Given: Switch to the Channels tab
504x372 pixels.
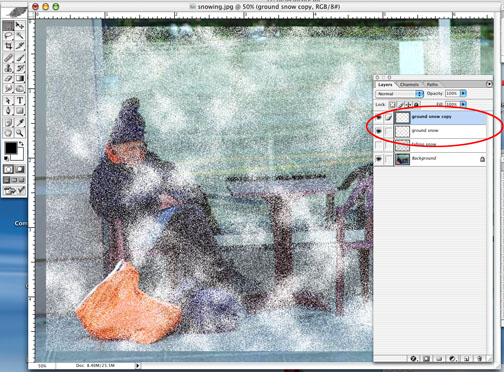Looking at the screenshot, I should click(x=409, y=85).
